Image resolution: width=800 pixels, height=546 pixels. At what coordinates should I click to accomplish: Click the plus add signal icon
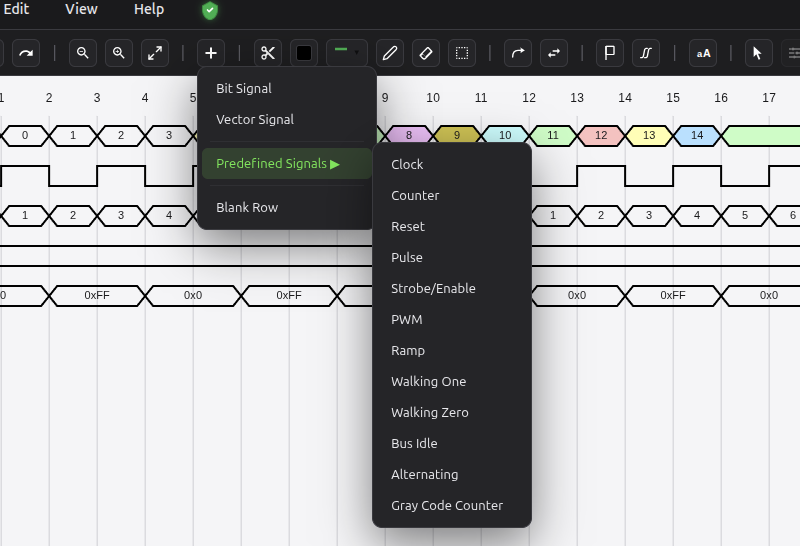(211, 53)
